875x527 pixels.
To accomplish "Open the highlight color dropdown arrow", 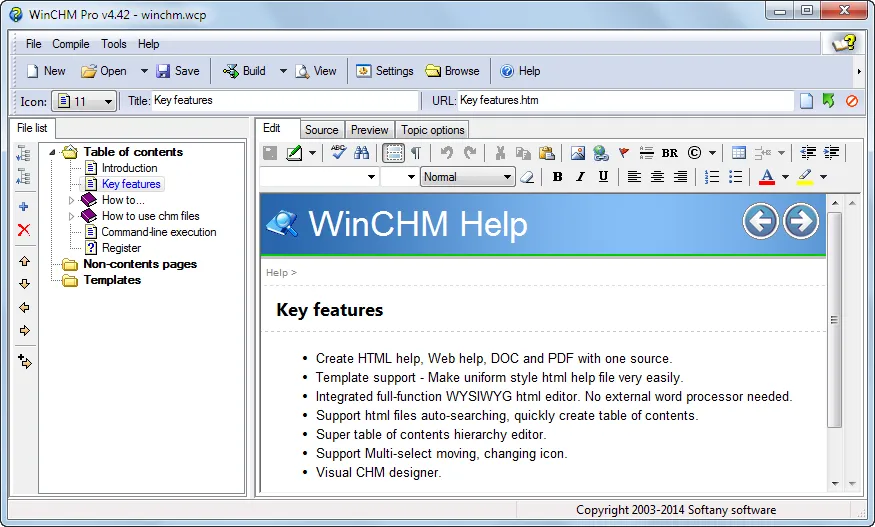I will (823, 178).
